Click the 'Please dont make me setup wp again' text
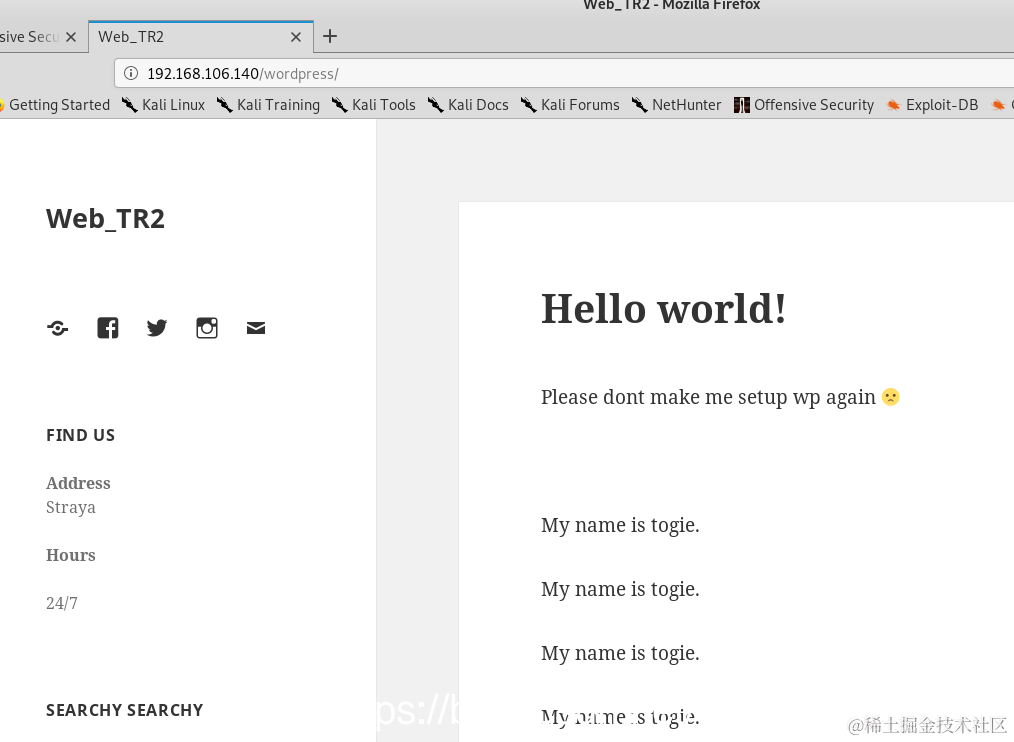This screenshot has height=742, width=1014. click(x=708, y=397)
